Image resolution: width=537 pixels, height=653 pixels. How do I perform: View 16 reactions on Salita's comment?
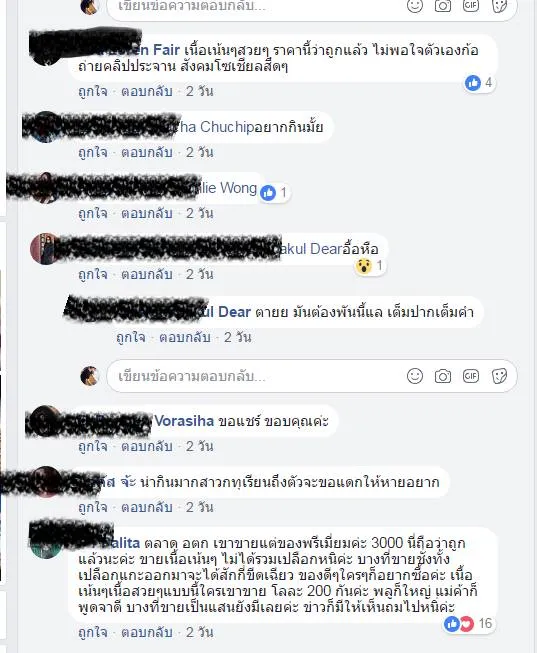469,623
